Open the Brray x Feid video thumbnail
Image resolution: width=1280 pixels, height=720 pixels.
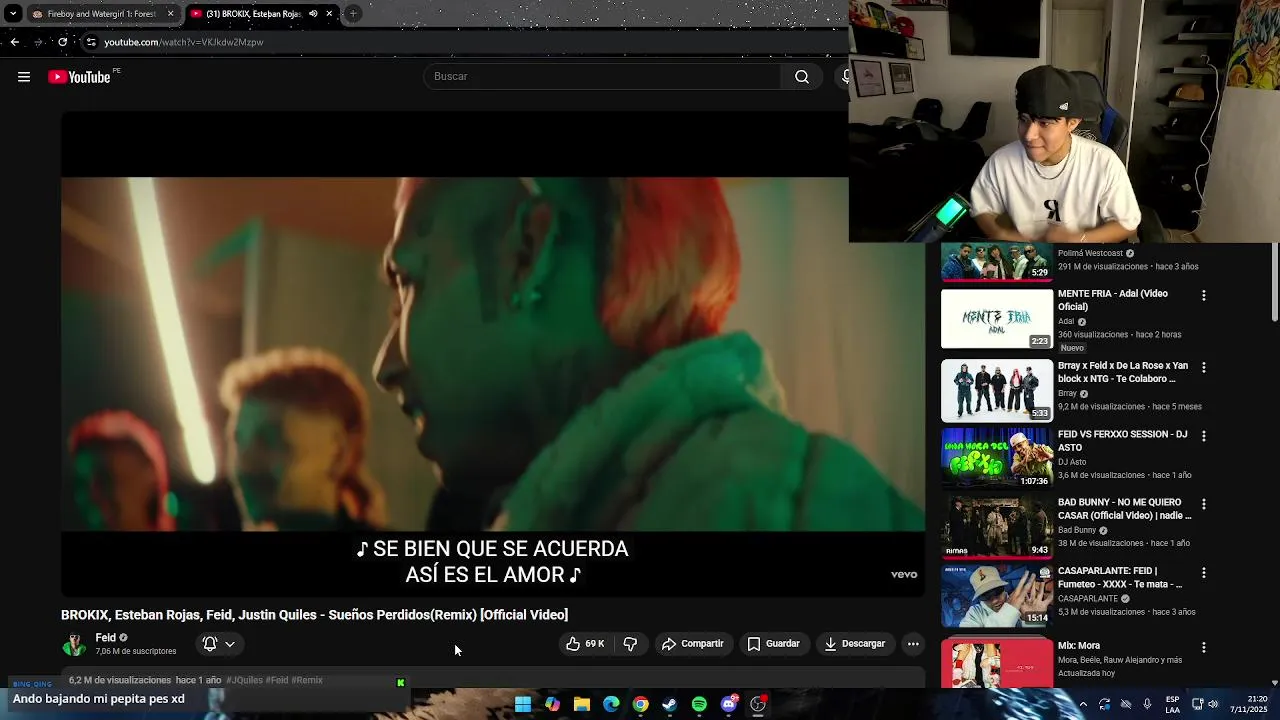[x=997, y=390]
